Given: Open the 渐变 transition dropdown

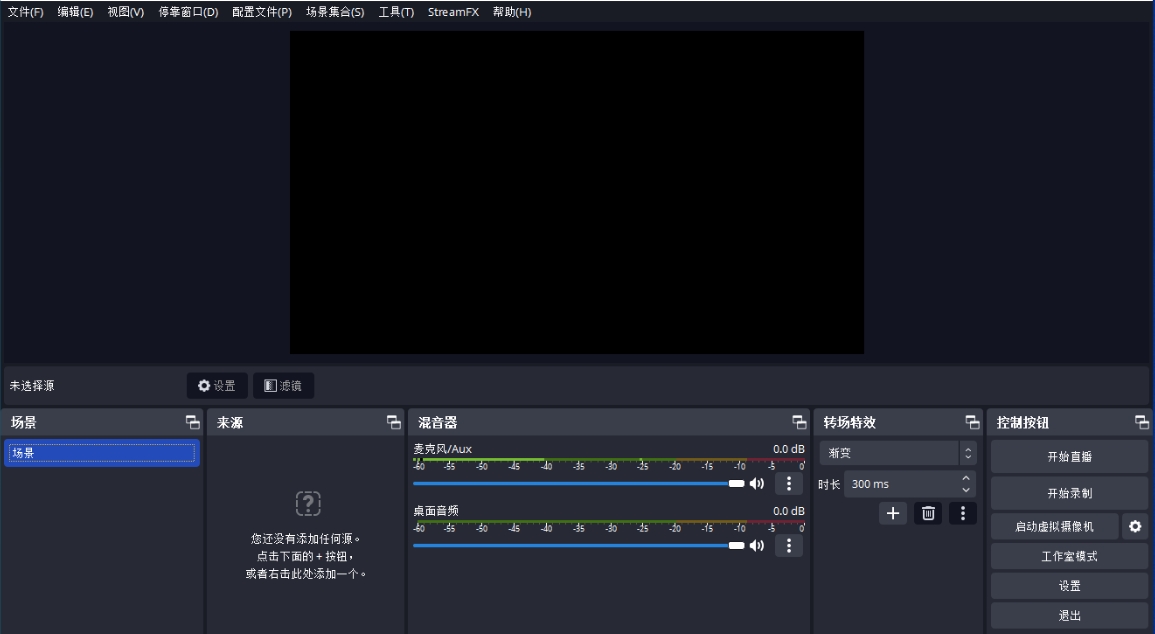Looking at the screenshot, I should [897, 453].
